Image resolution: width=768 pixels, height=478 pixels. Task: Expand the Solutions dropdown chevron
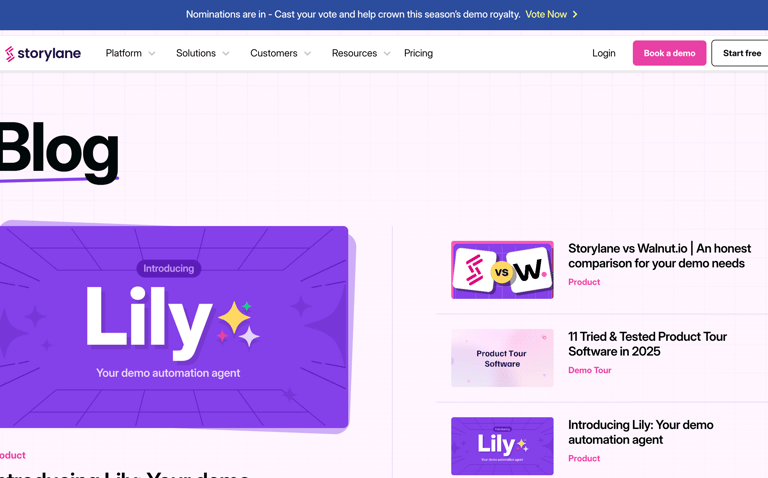tap(226, 53)
